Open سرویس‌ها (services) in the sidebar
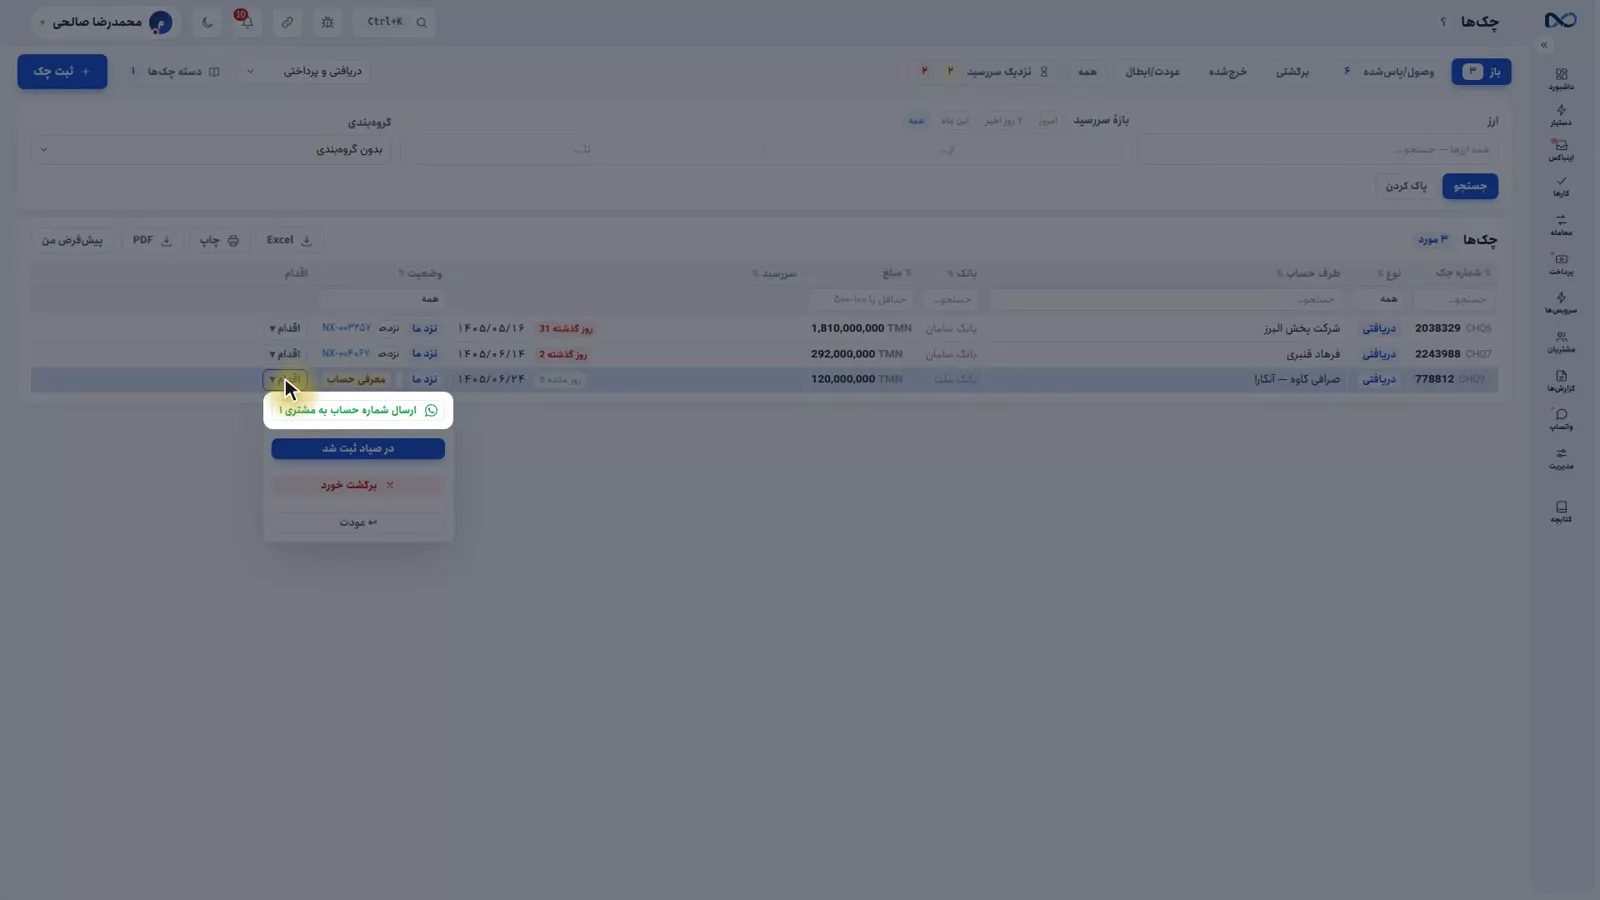Viewport: 1600px width, 900px height. pos(1561,303)
